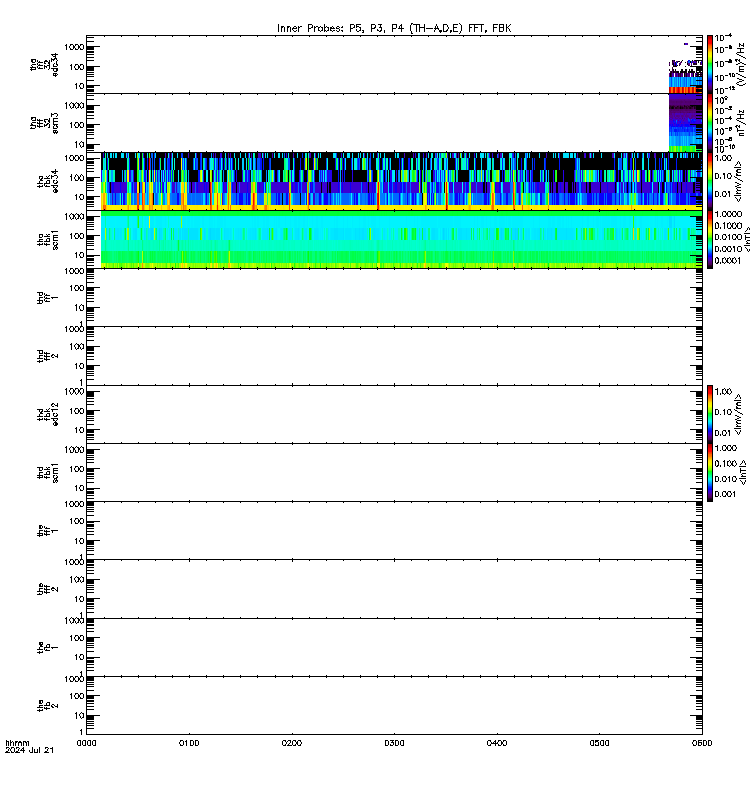This screenshot has width=750, height=800.
Task: Click the 0500 time tick label
Action: click(x=599, y=743)
